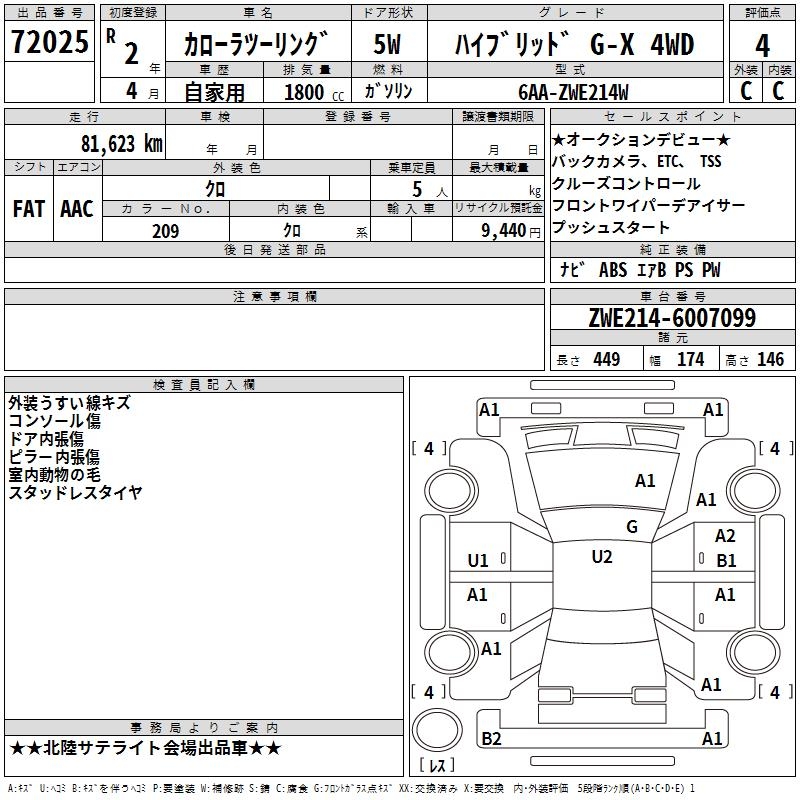Click the line フロントワイパーデアイサー
The height and width of the screenshot is (800, 800).
(648, 205)
